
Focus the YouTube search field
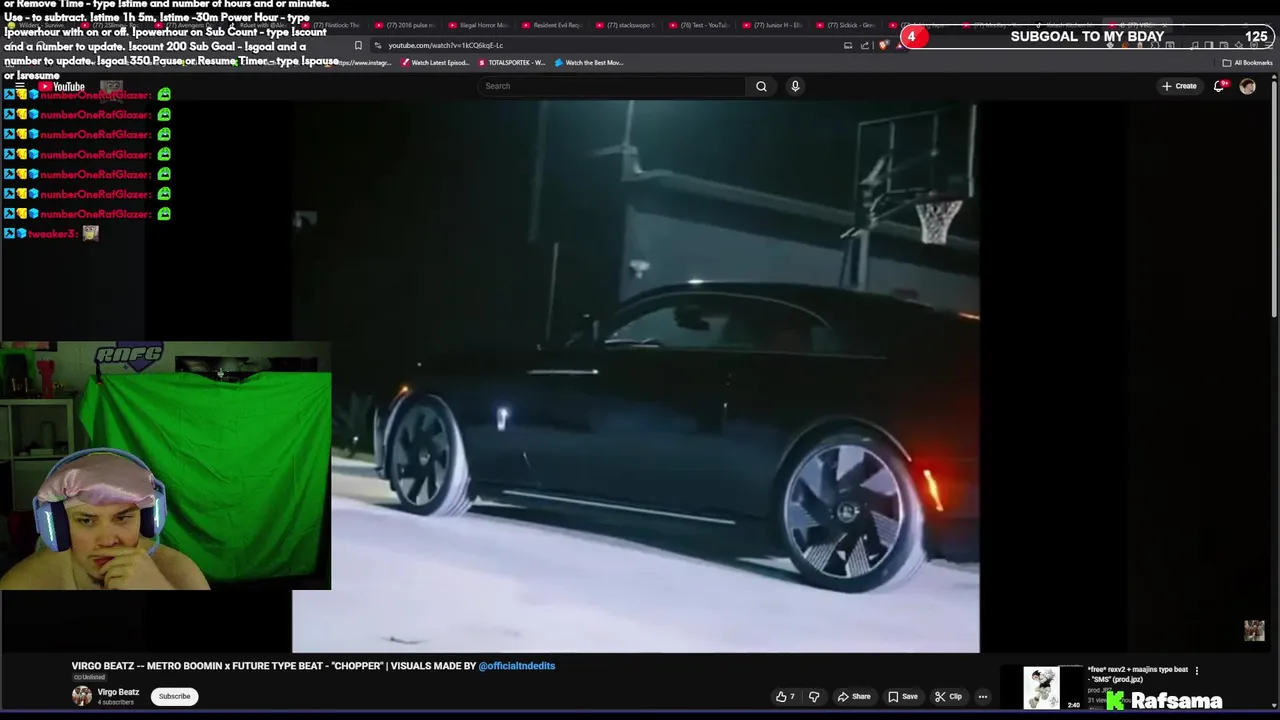[x=612, y=86]
